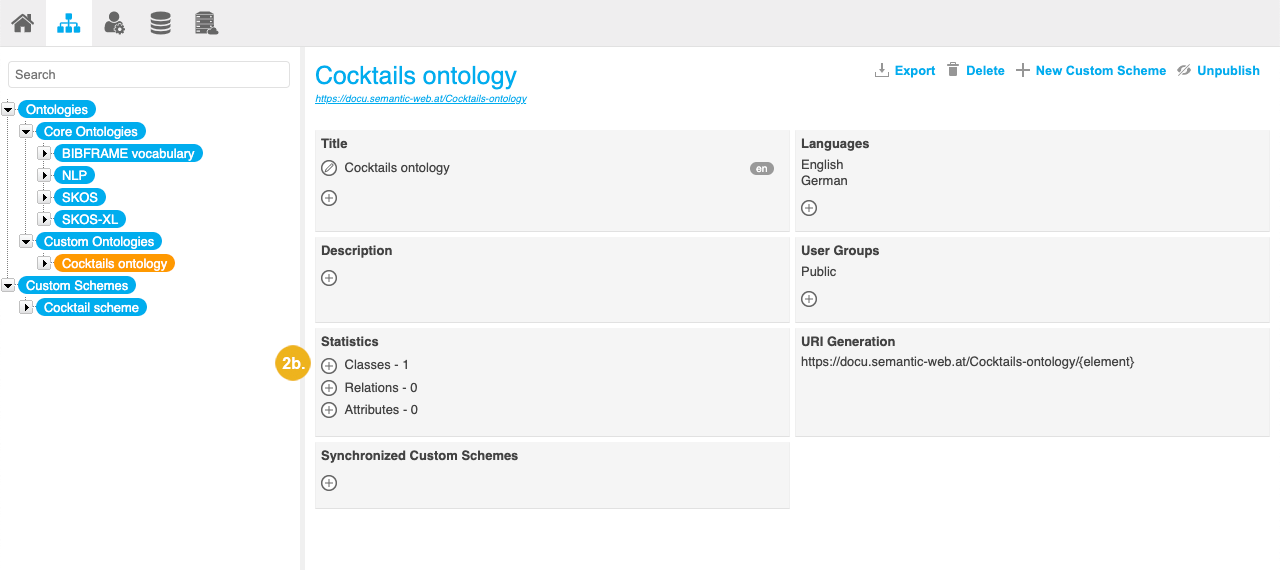Viewport: 1280px width, 570px height.
Task: Expand Attributes statistics entry
Action: 329,410
